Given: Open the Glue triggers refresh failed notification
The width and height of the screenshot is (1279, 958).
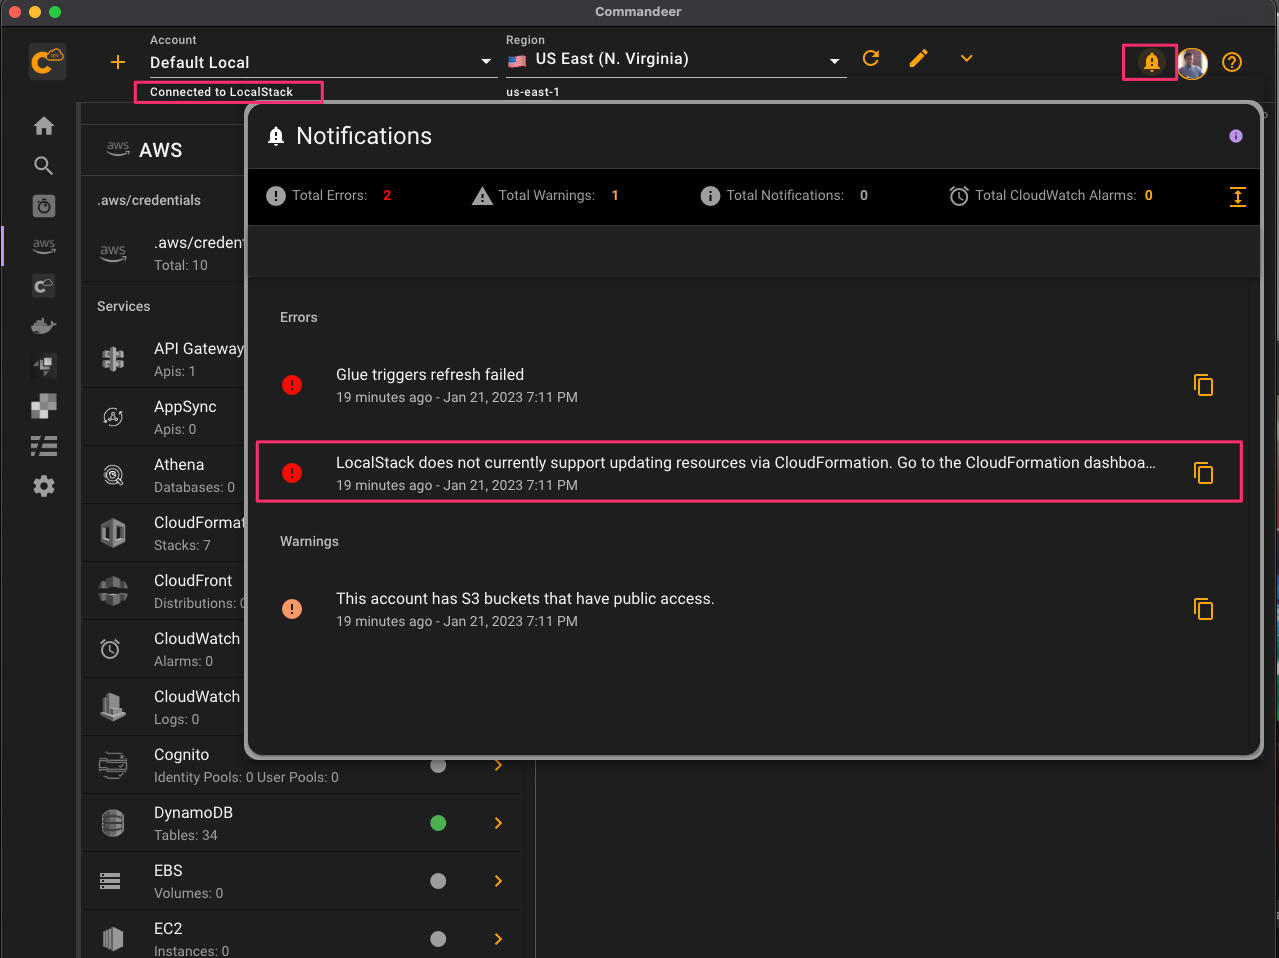Looking at the screenshot, I should pos(748,385).
